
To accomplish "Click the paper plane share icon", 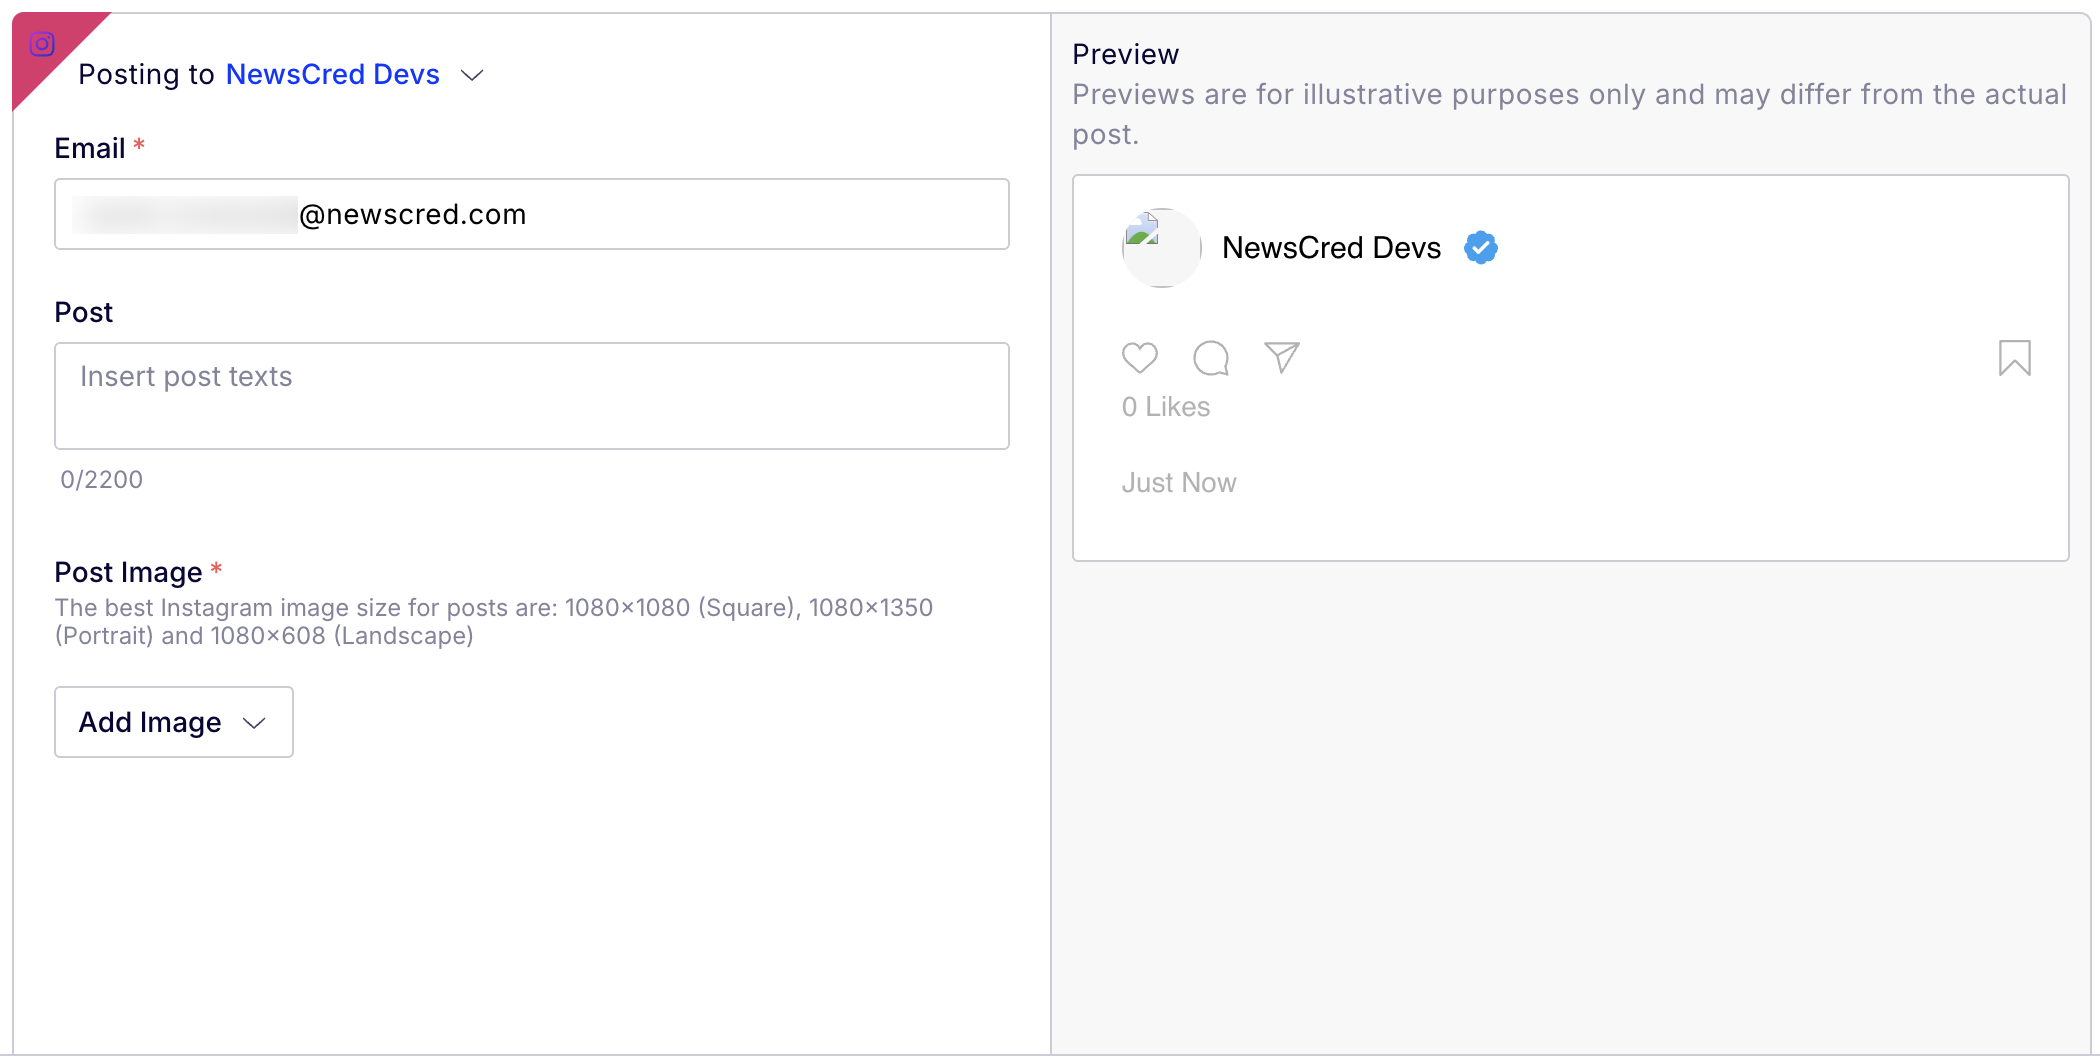I will 1282,357.
